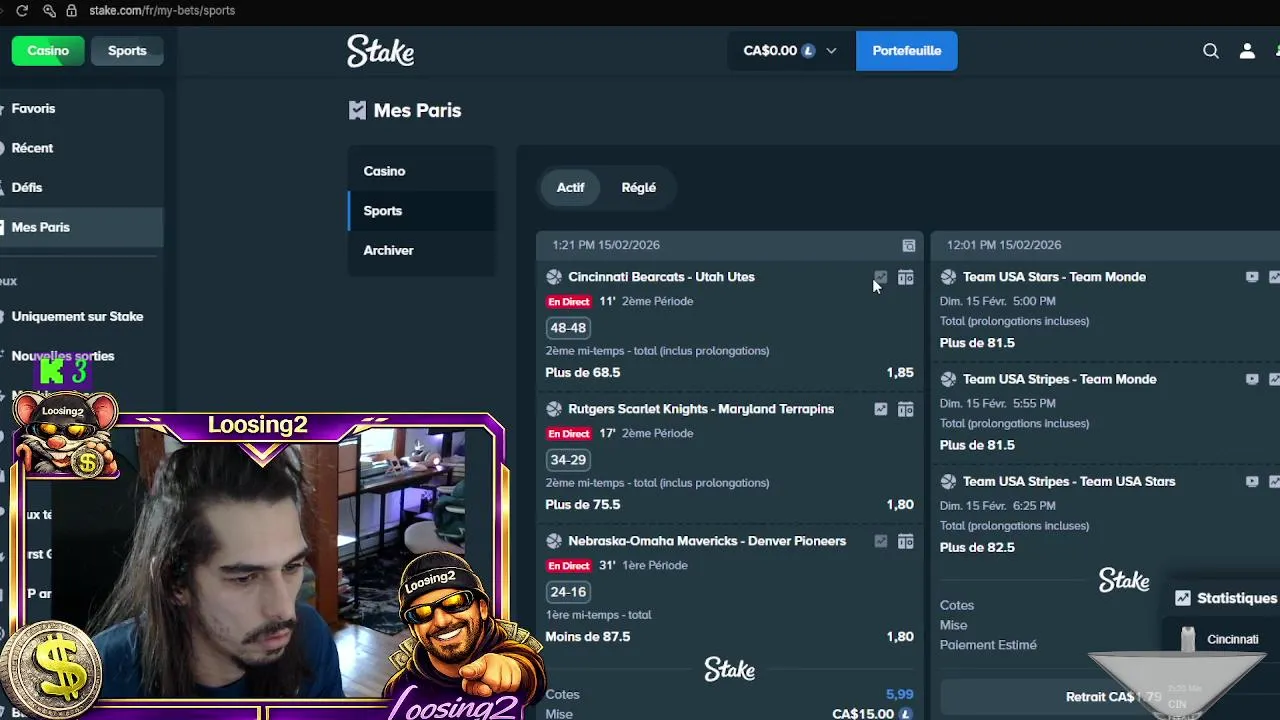Viewport: 1280px width, 720px height.
Task: Open scoreboard icon for Nebraska-Omaha Mavericks
Action: tap(905, 541)
